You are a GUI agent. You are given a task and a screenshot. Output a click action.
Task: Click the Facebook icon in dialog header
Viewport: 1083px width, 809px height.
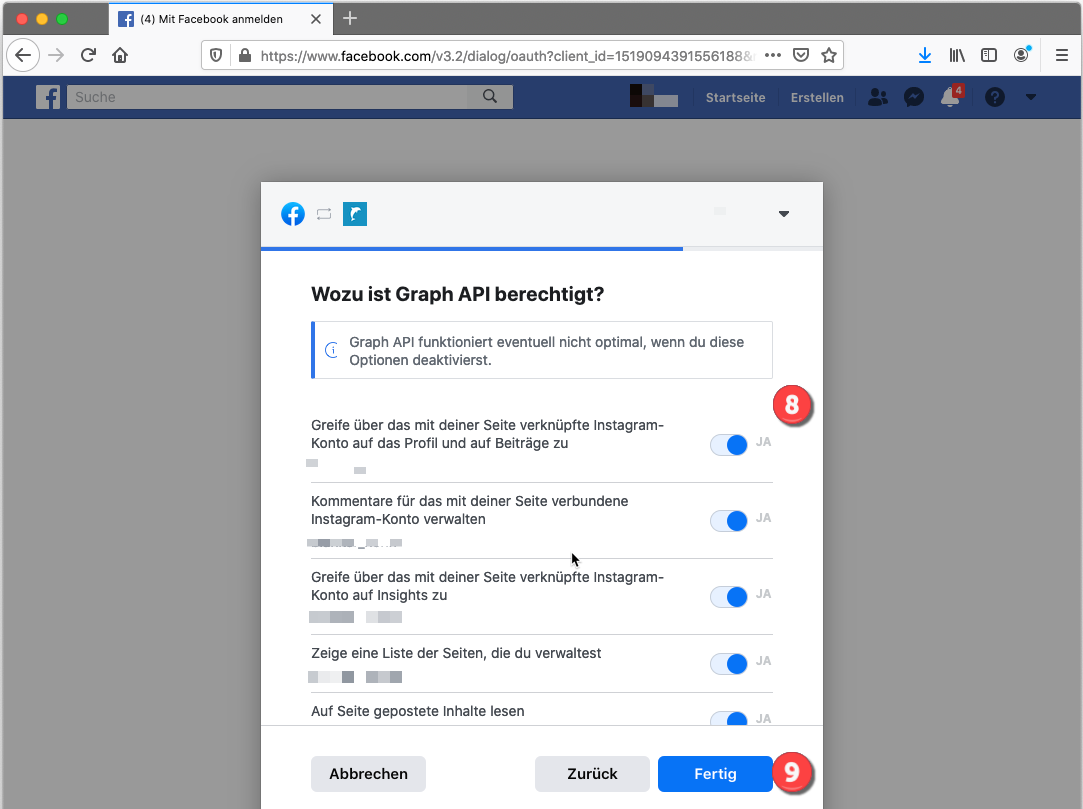point(293,214)
